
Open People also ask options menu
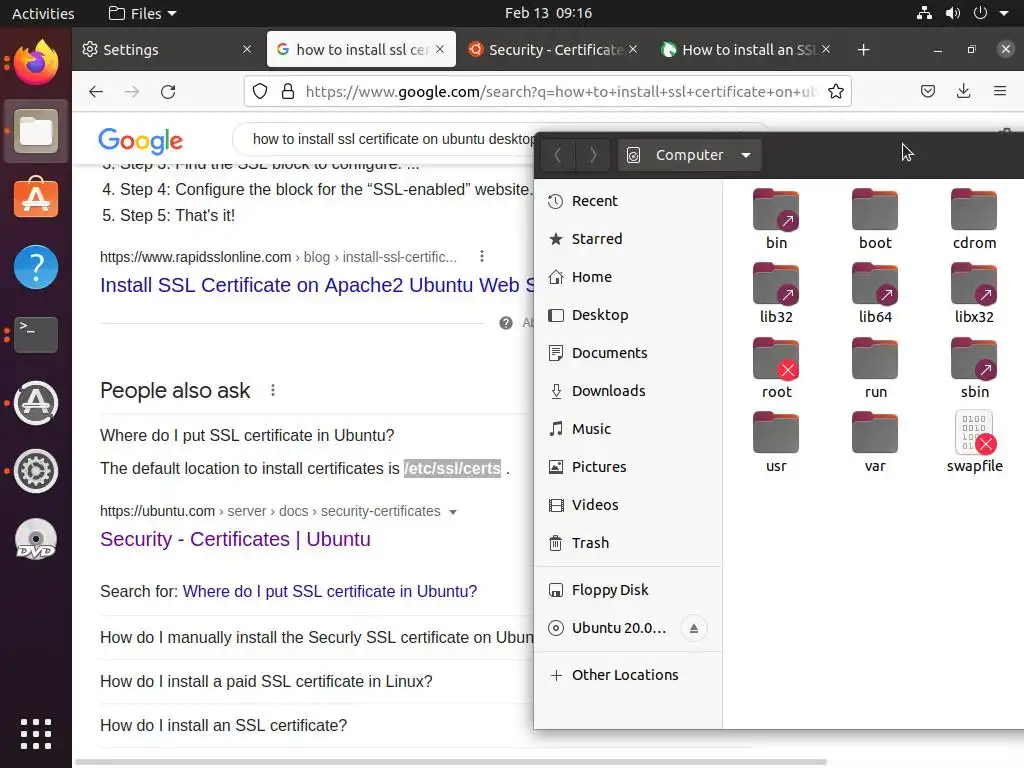click(273, 391)
